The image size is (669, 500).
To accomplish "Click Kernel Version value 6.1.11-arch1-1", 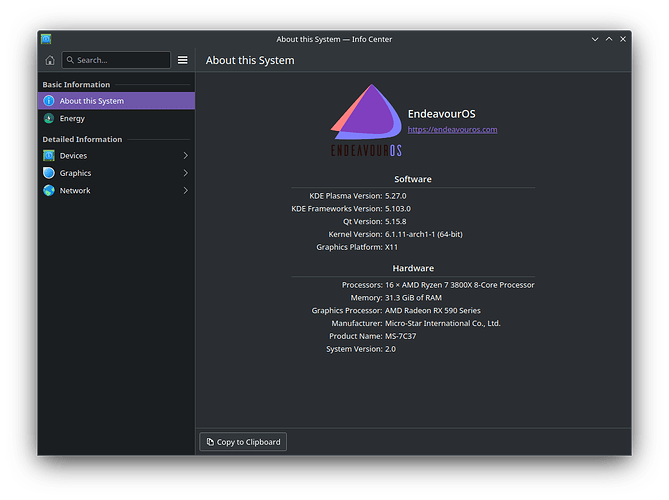I will [x=424, y=234].
